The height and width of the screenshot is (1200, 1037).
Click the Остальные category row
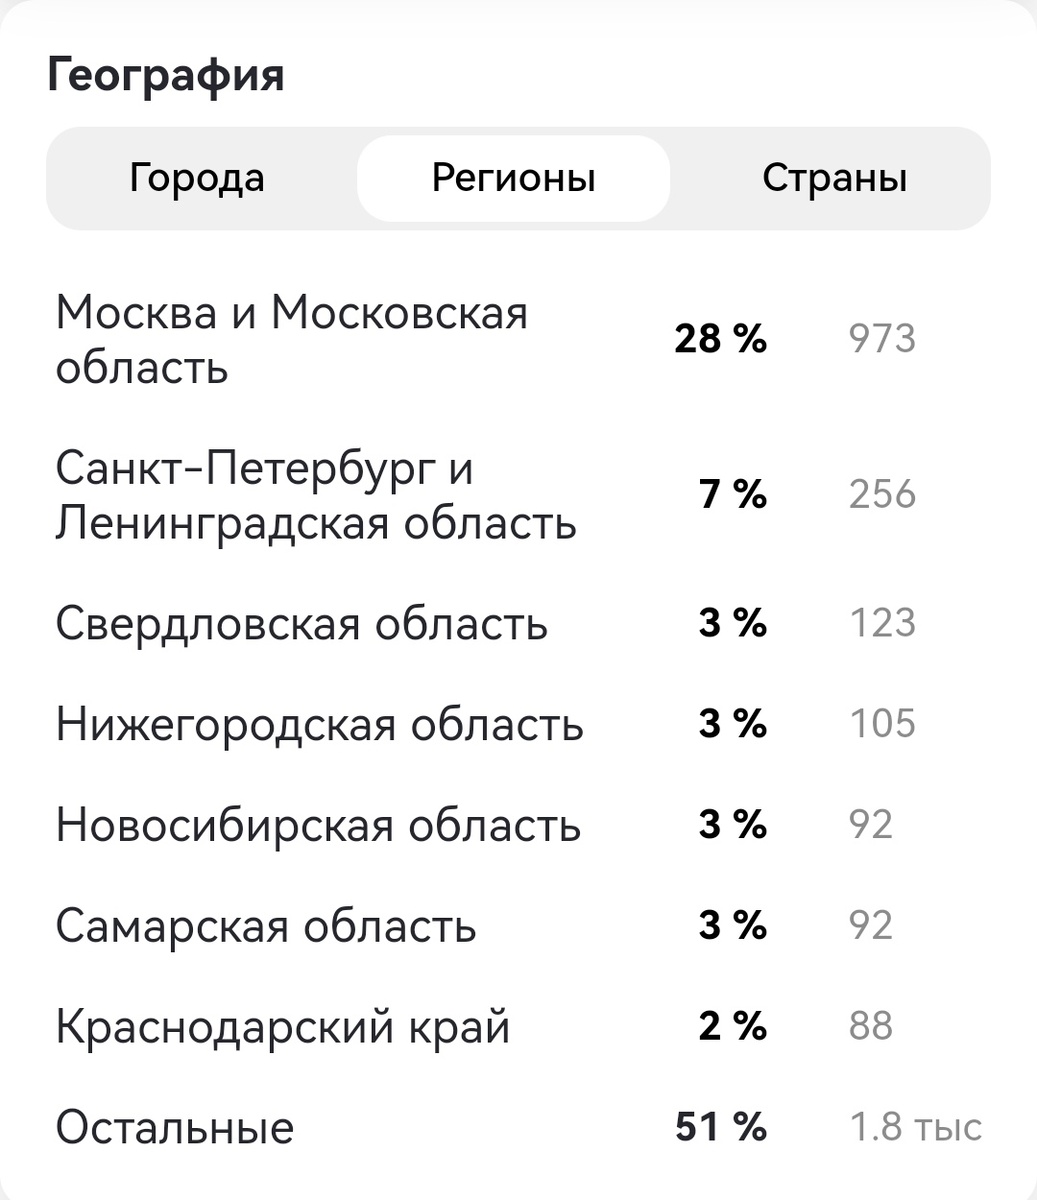175,1126
